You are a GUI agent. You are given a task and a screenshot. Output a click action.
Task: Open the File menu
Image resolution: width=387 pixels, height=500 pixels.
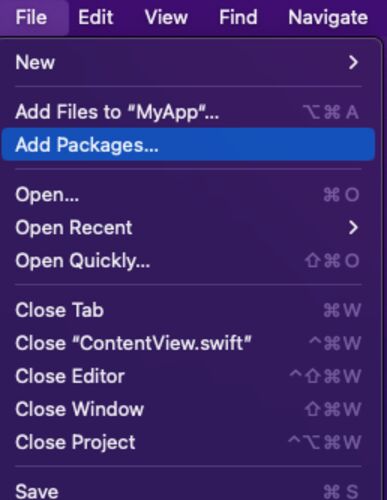pyautogui.click(x=31, y=17)
